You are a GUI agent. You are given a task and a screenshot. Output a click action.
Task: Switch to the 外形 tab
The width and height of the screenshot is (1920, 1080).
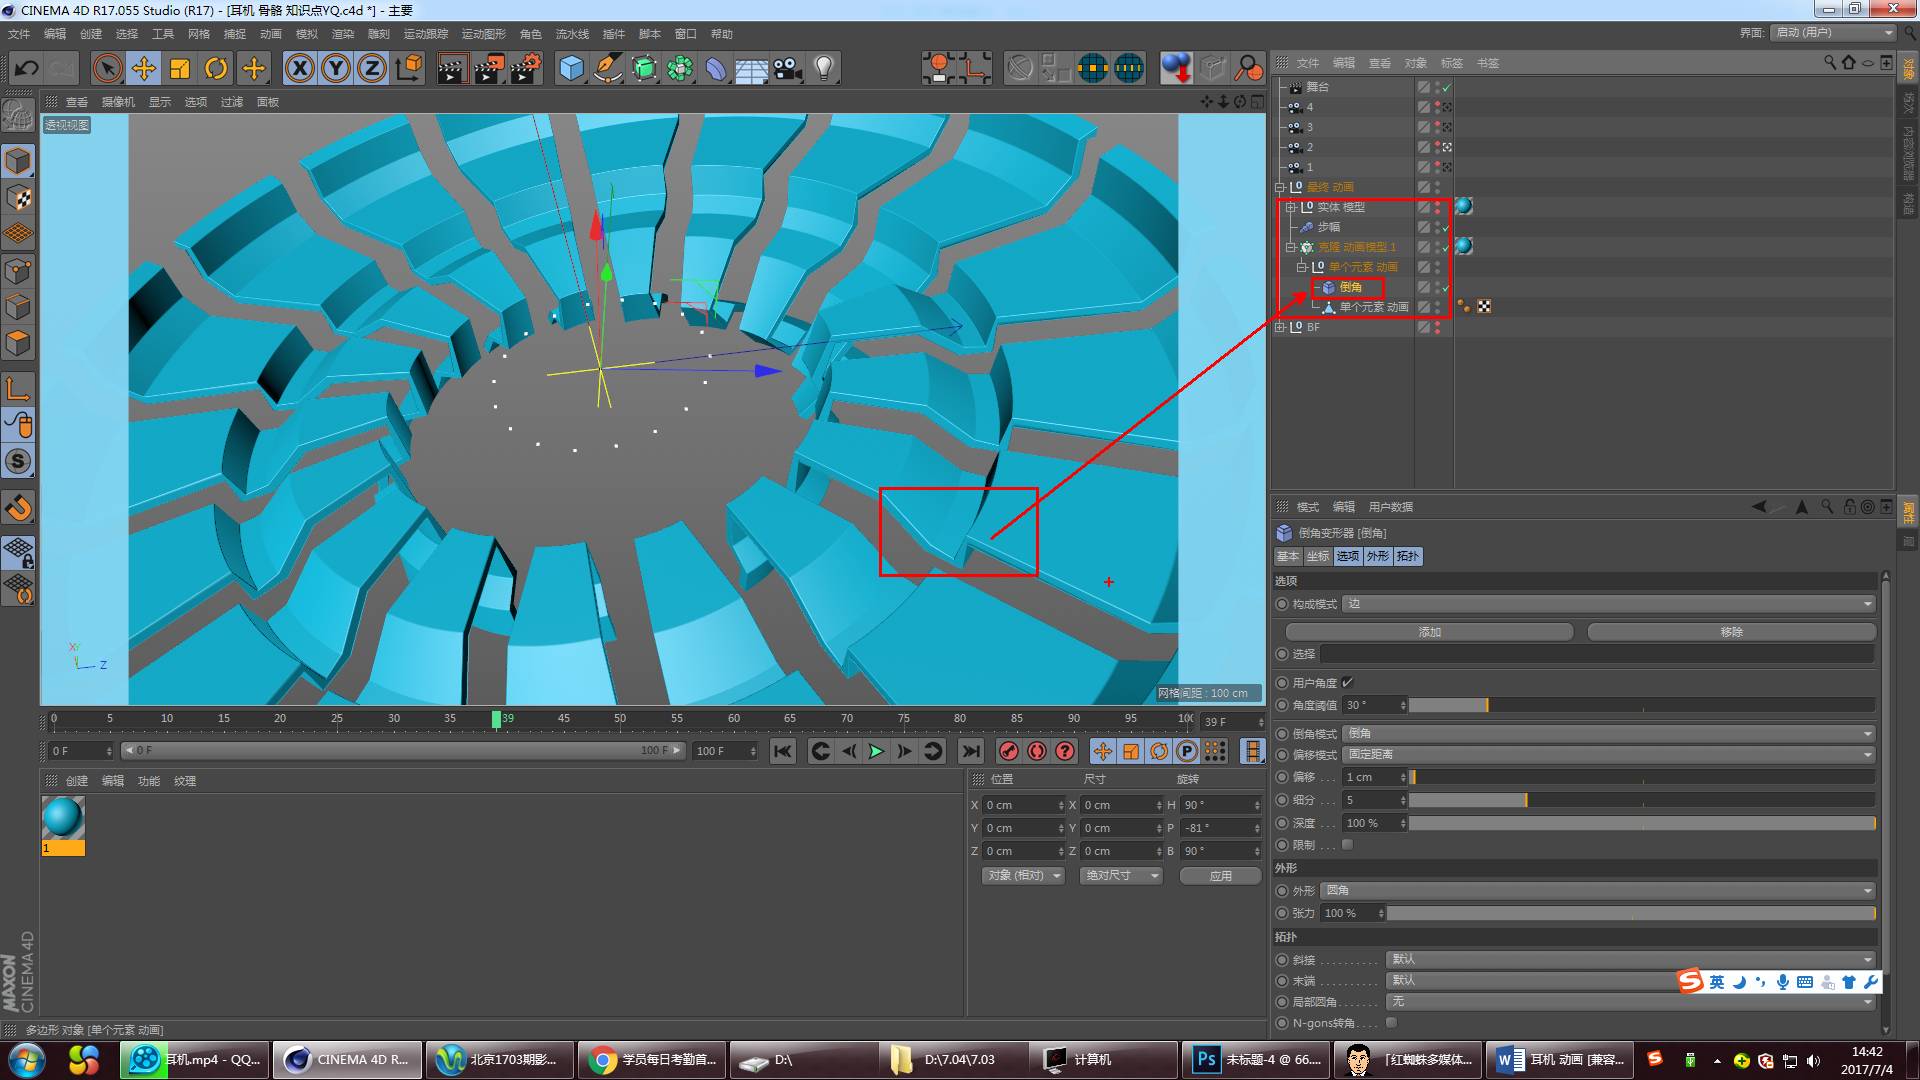pos(1378,556)
